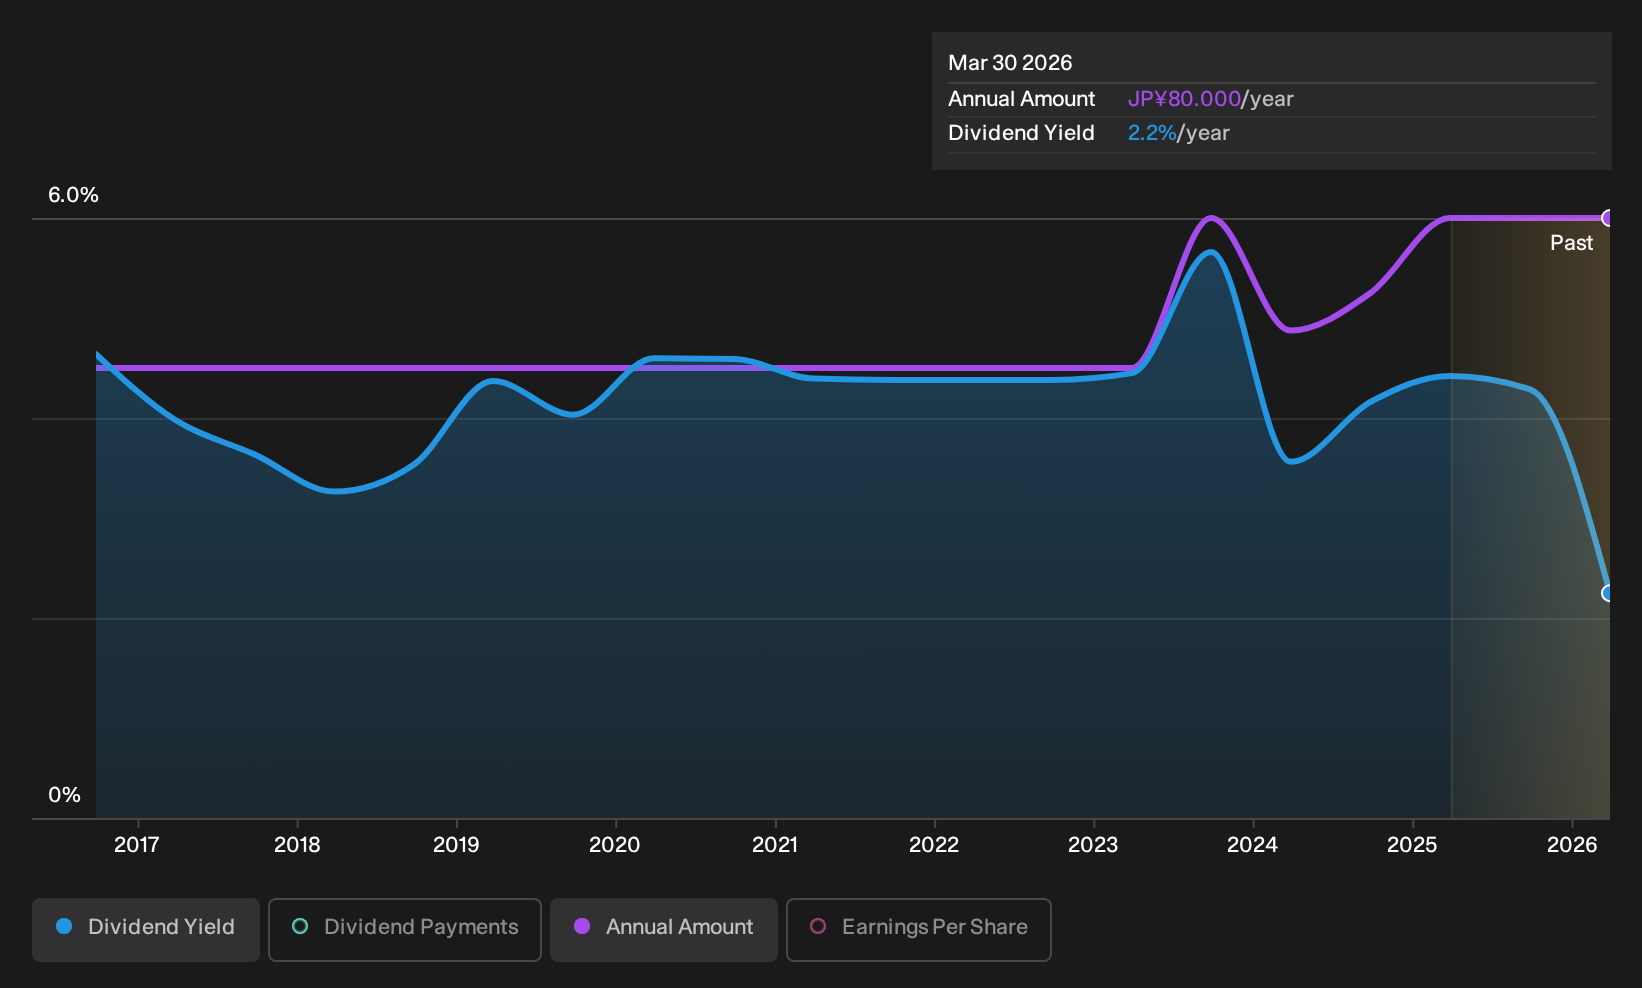Click the 'Annual Amount' tooltip row label
1642x988 pixels.
coord(1021,99)
